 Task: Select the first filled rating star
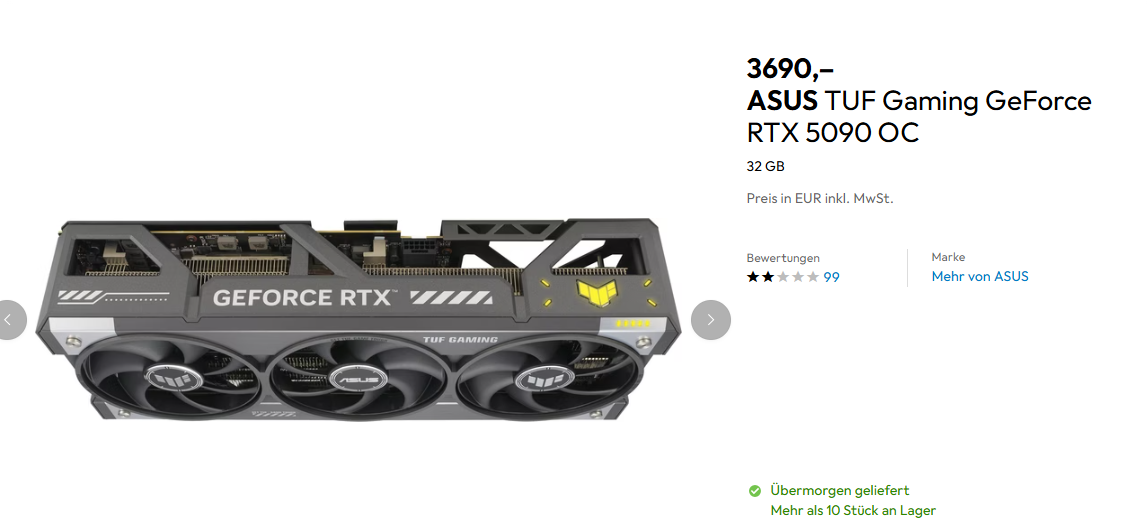coord(753,277)
